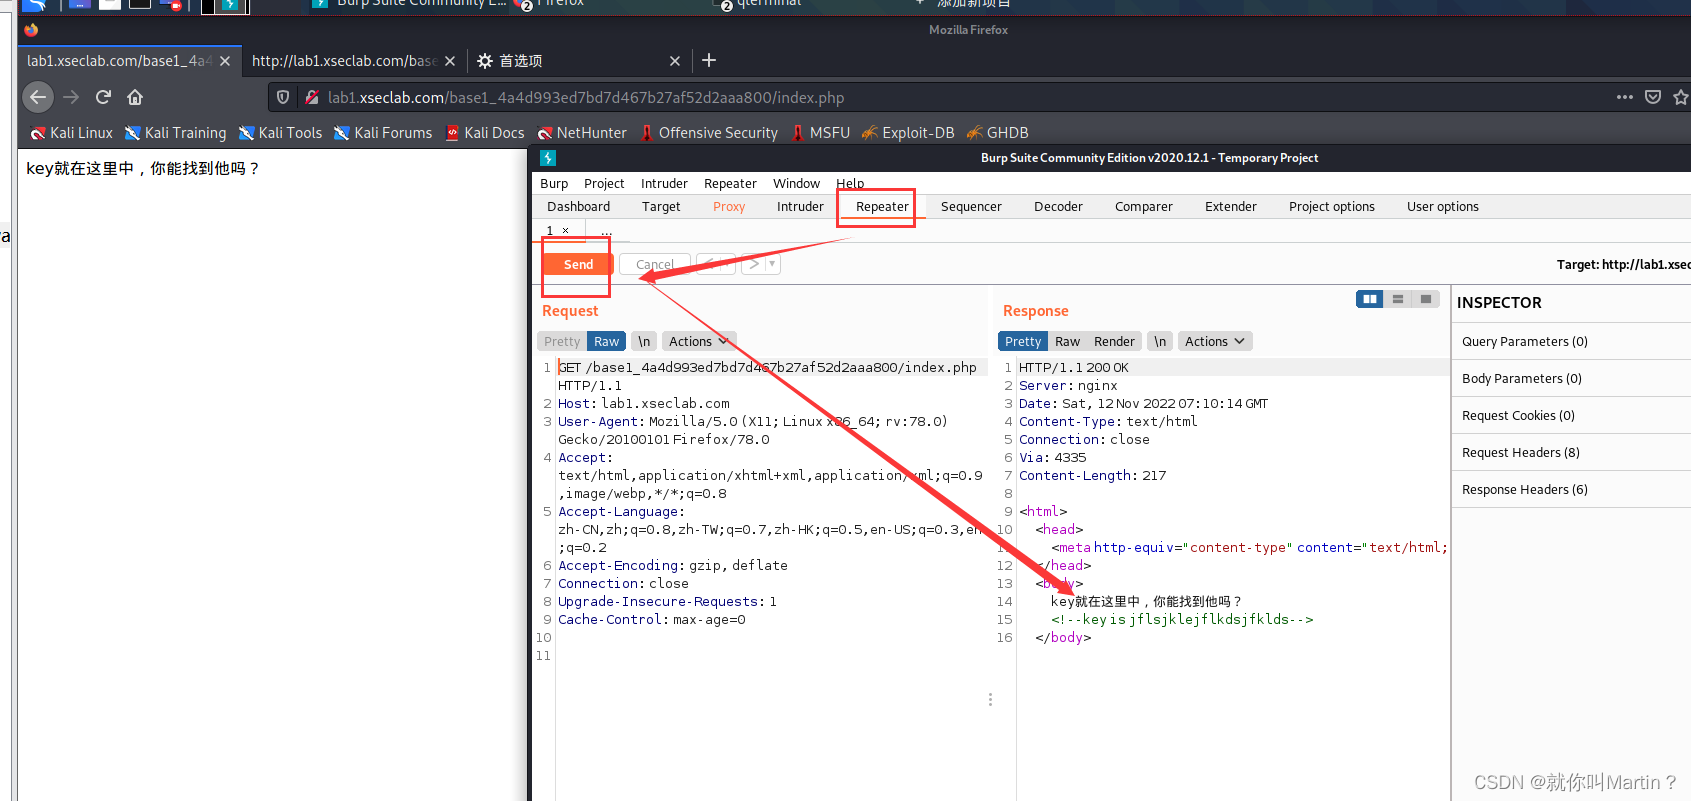Click the Firefox address bar URL
Image resolution: width=1691 pixels, height=801 pixels.
click(586, 97)
